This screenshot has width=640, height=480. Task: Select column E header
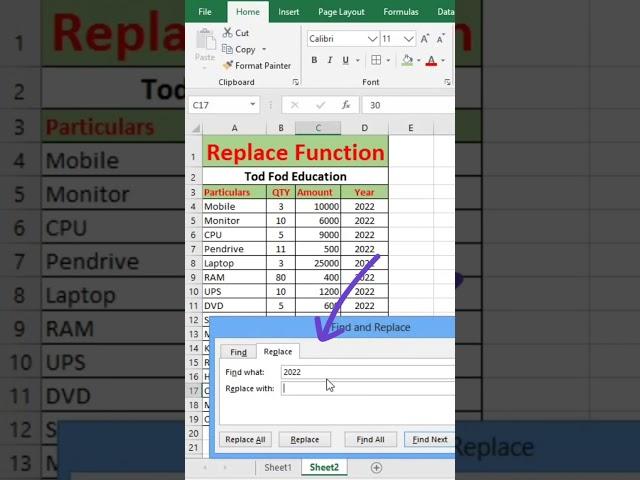[x=411, y=128]
